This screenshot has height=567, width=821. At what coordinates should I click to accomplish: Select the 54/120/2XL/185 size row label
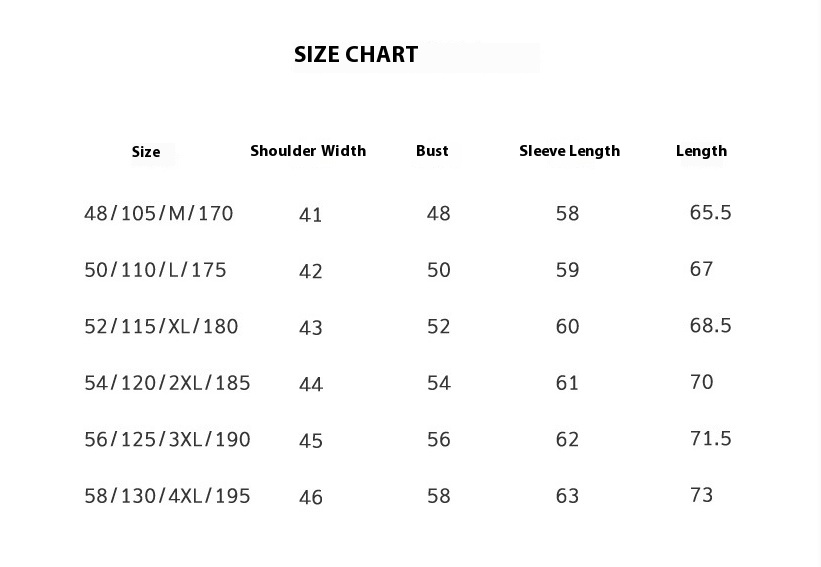(x=168, y=383)
